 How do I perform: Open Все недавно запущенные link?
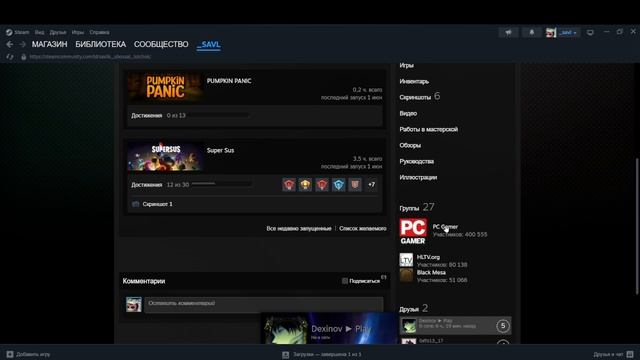[299, 229]
